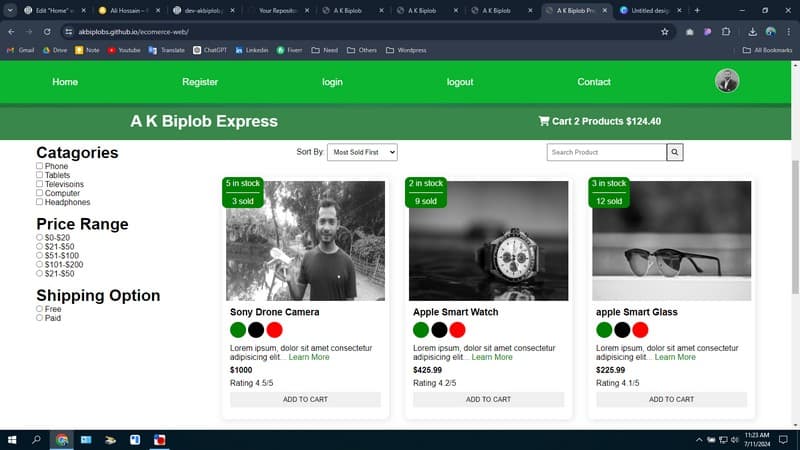This screenshot has height=450, width=800.
Task: Pick black color for Apple Smart Watch
Action: [x=439, y=330]
